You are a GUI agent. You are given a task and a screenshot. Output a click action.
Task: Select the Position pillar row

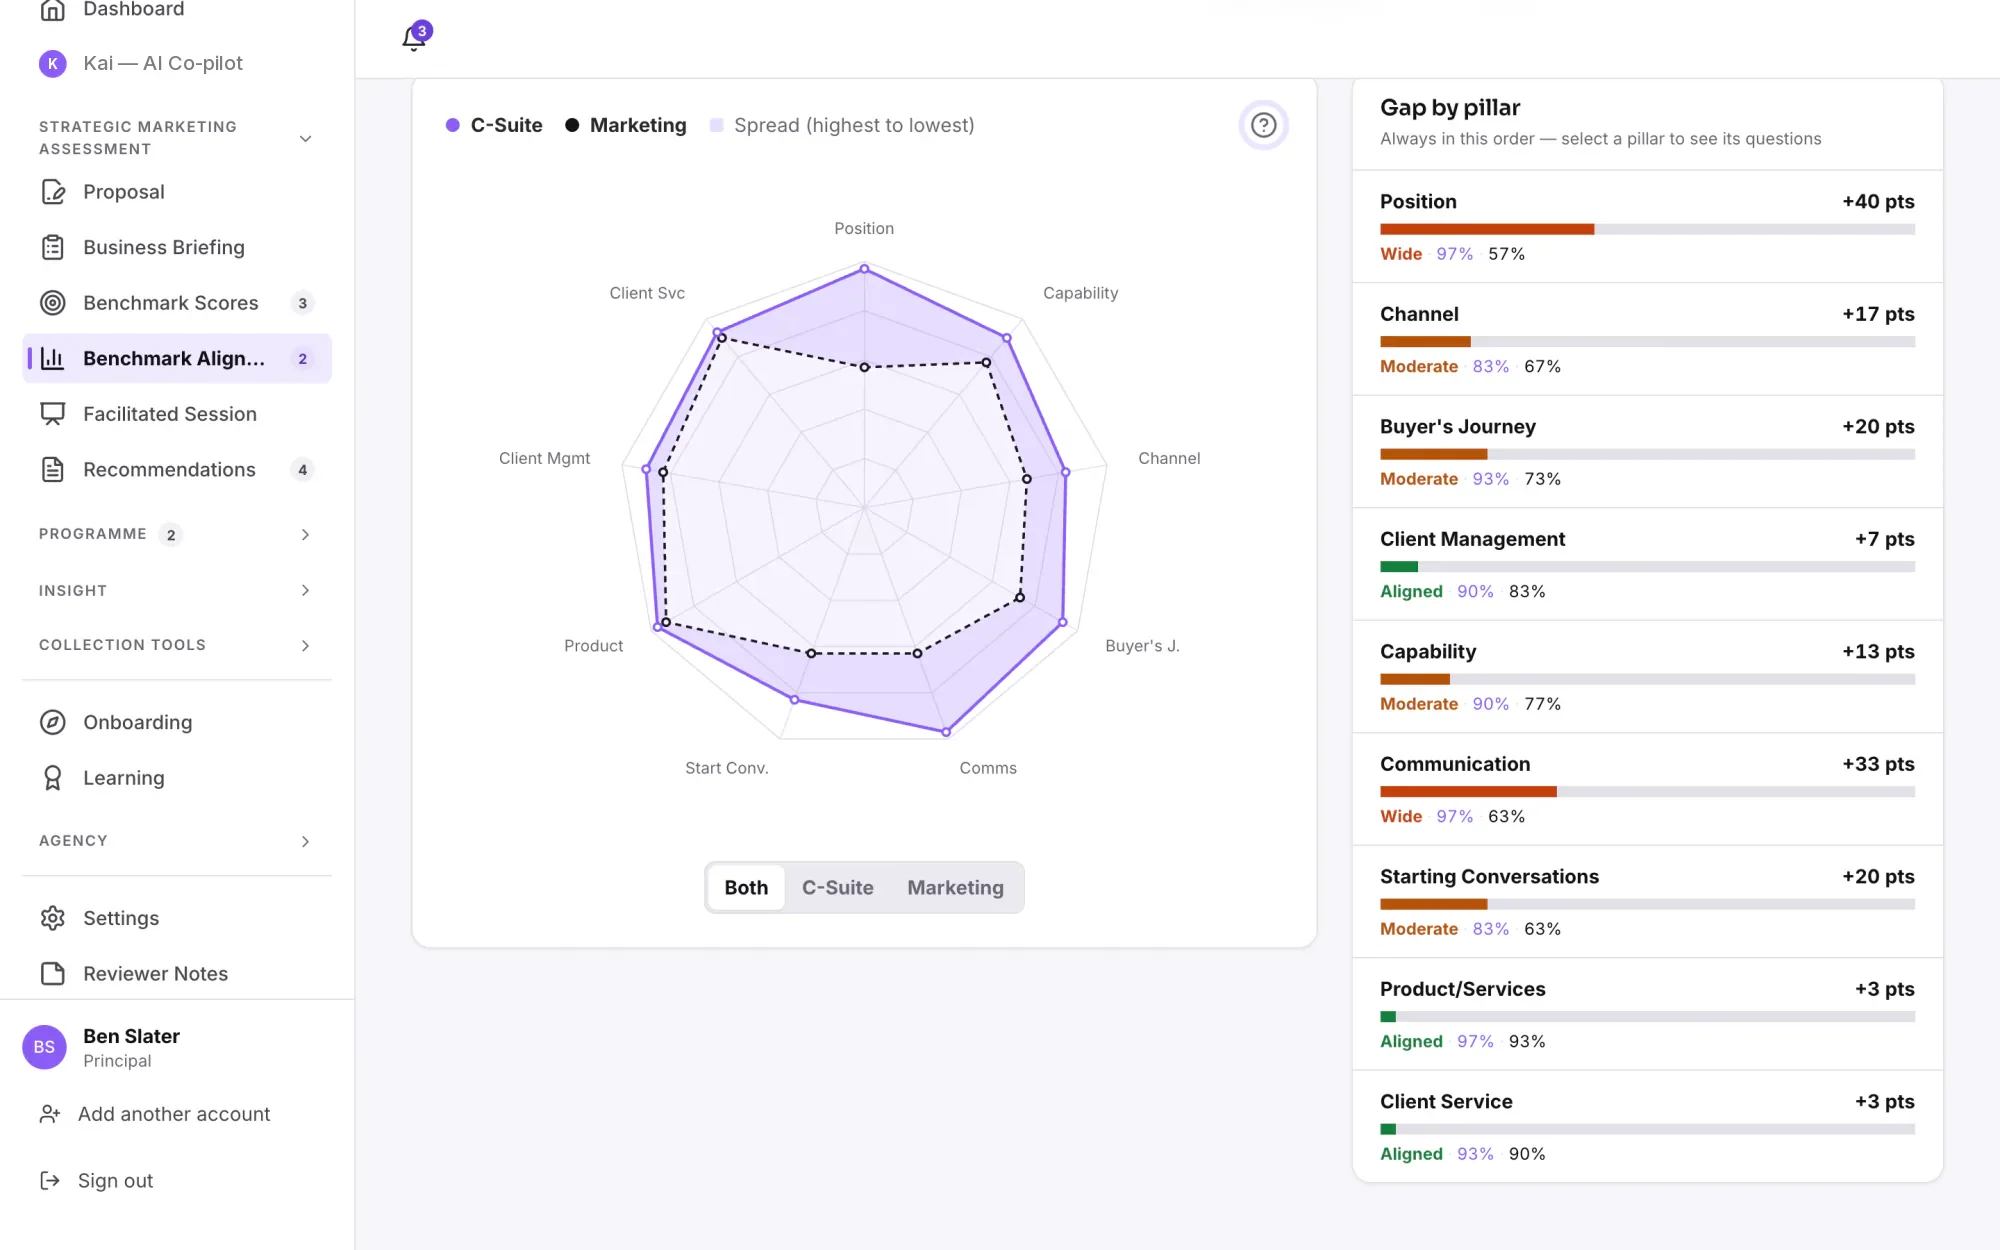click(x=1647, y=227)
